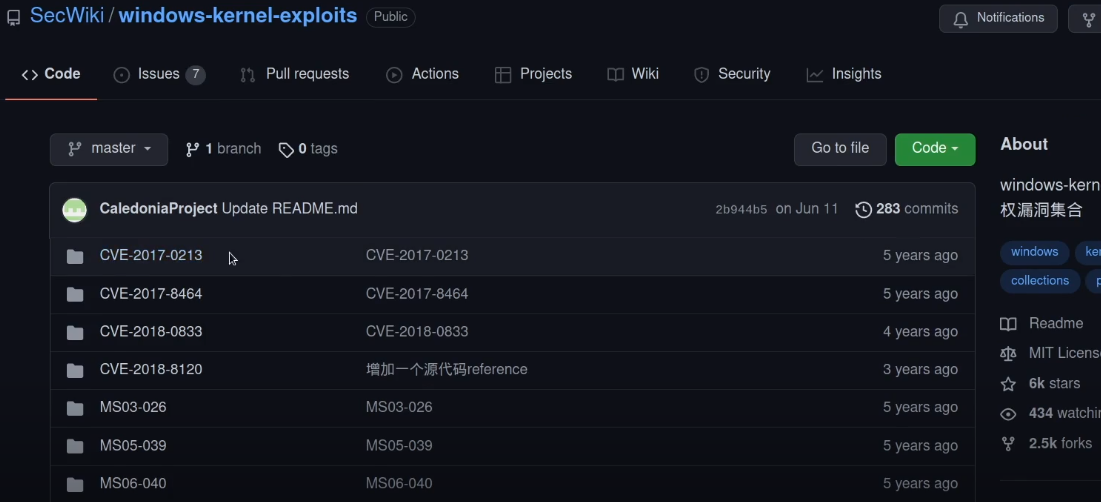Click the license scales icon
Screen dimensions: 1101x502
pos(1008,354)
